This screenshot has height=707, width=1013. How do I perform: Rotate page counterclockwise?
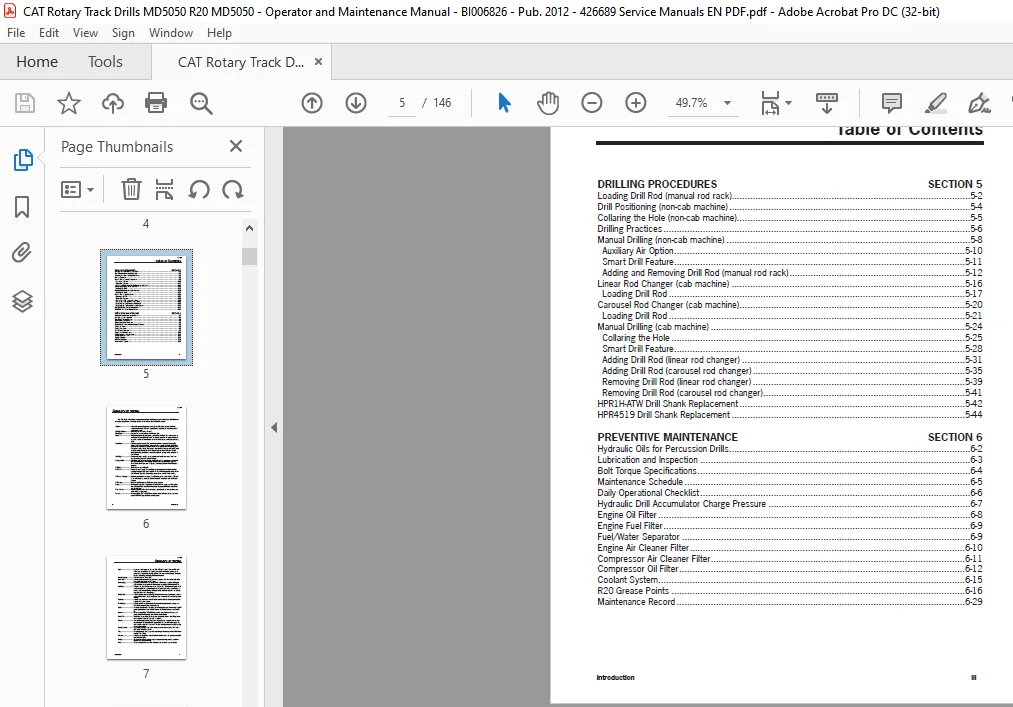(199, 189)
